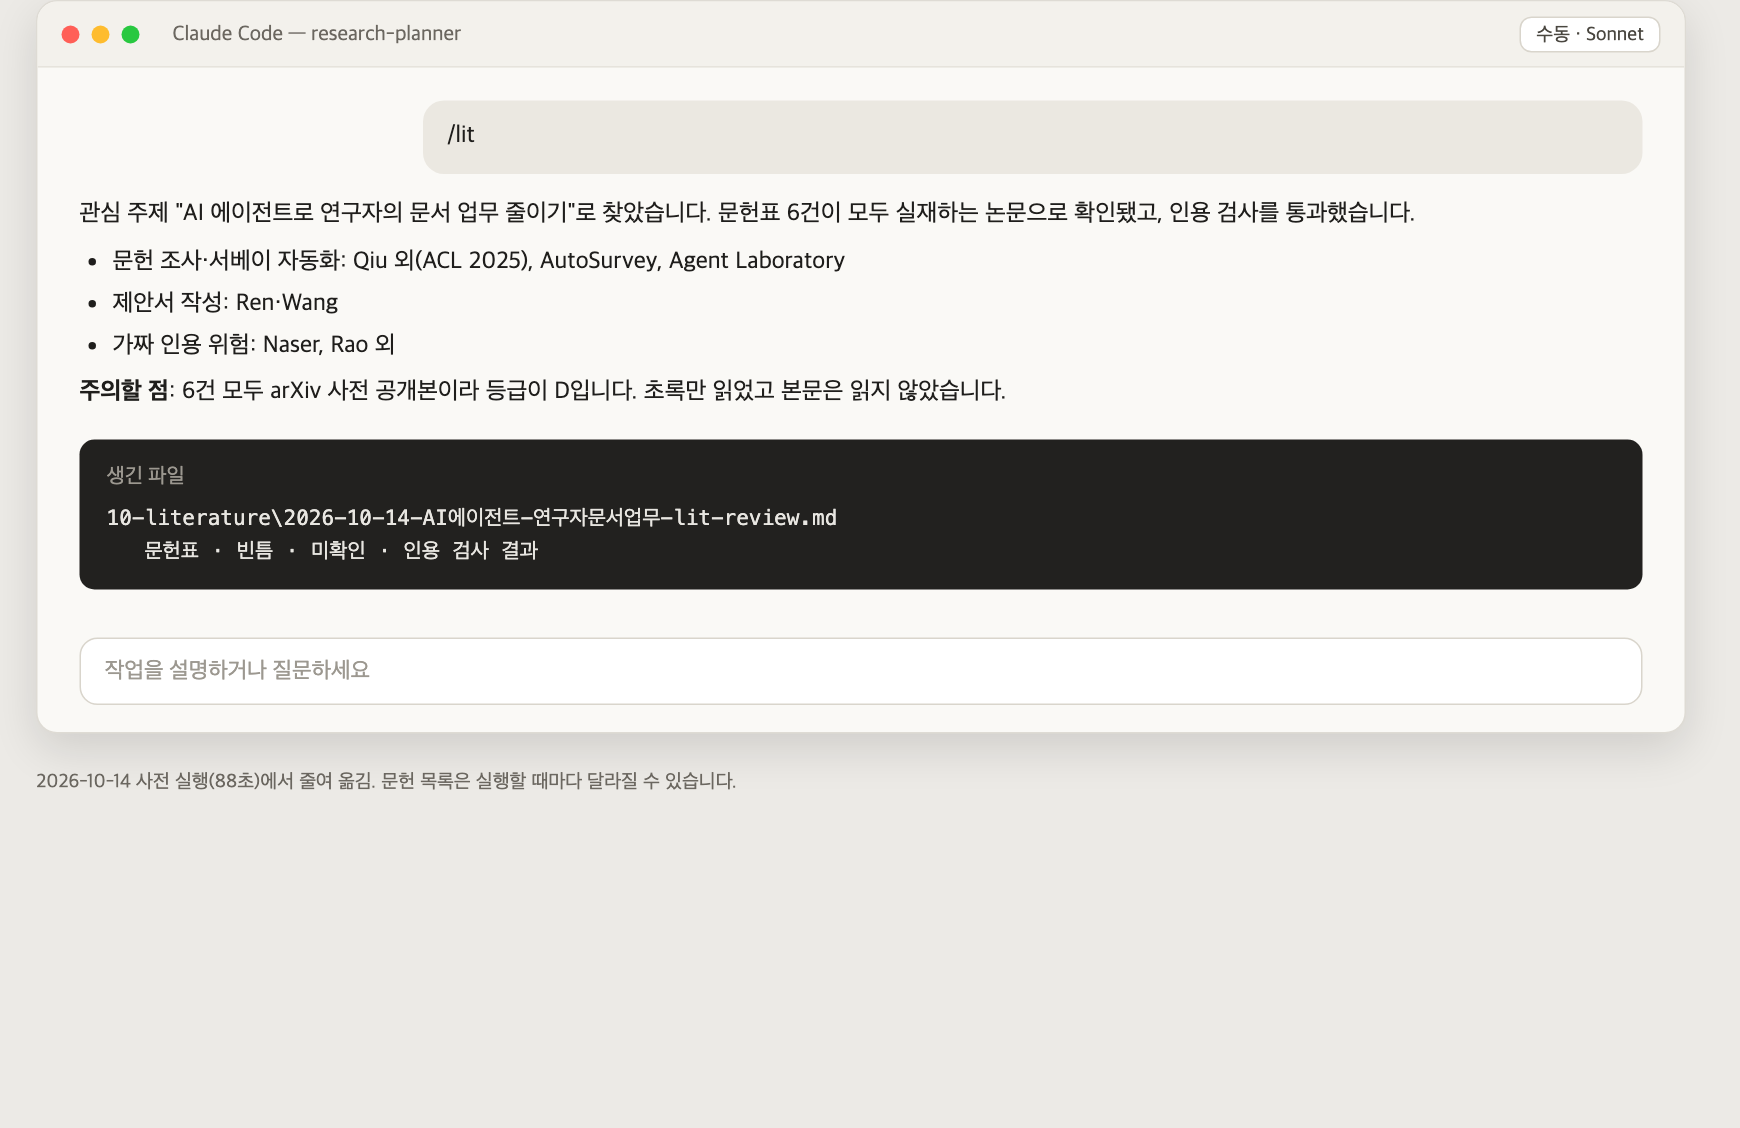This screenshot has width=1740, height=1128.
Task: Click the yellow minimize window button
Action: (100, 34)
